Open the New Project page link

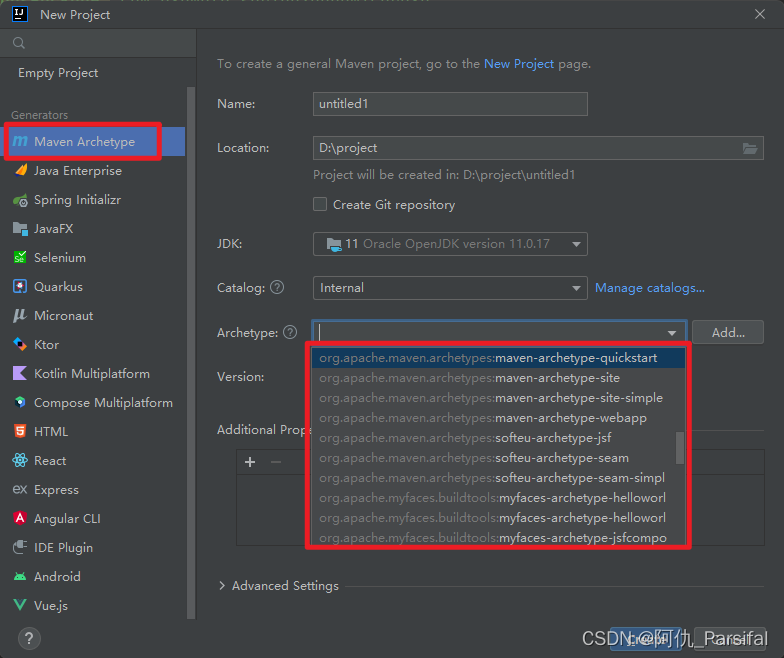point(518,64)
